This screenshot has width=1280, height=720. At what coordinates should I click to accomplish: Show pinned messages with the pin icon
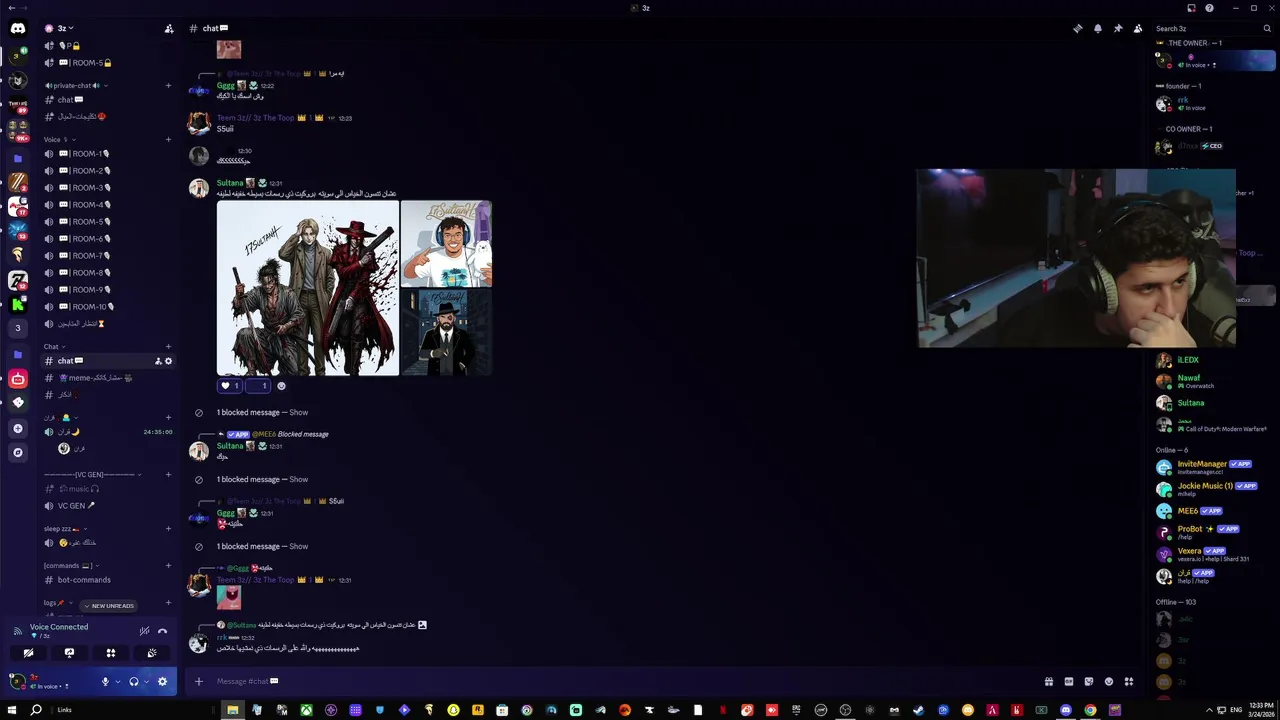click(1117, 28)
